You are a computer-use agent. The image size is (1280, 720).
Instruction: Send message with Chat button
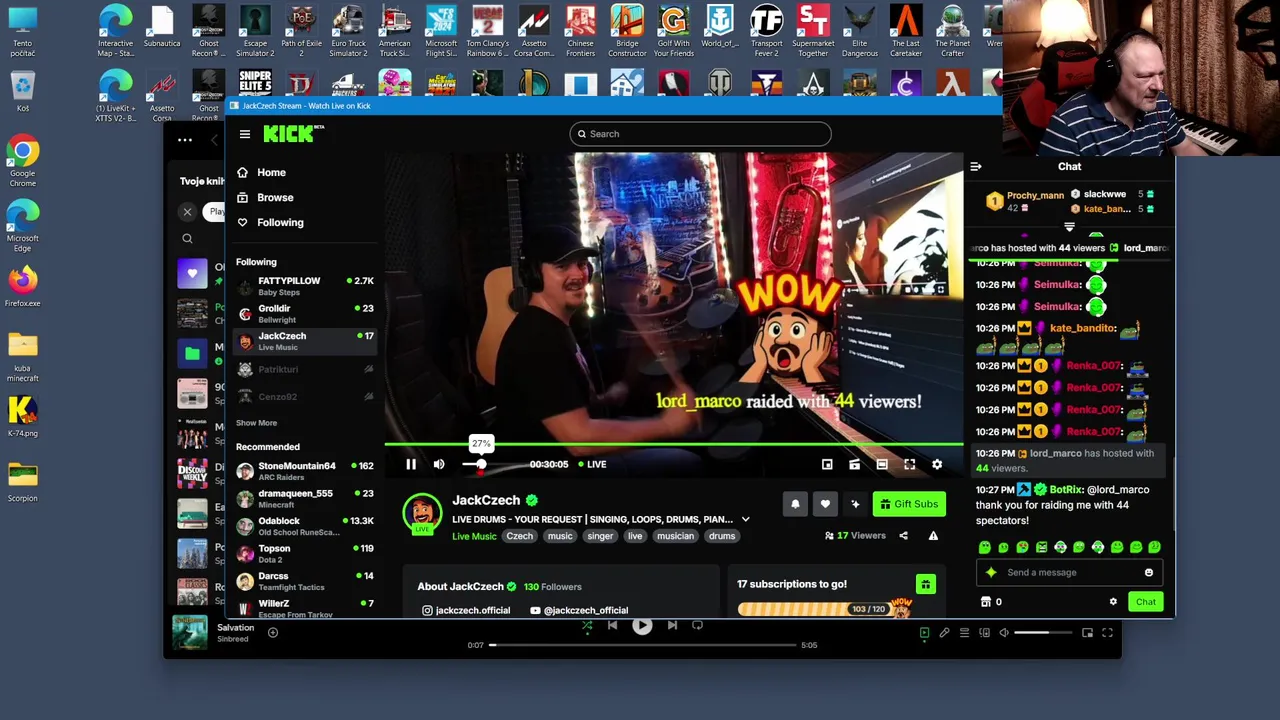[x=1145, y=602]
